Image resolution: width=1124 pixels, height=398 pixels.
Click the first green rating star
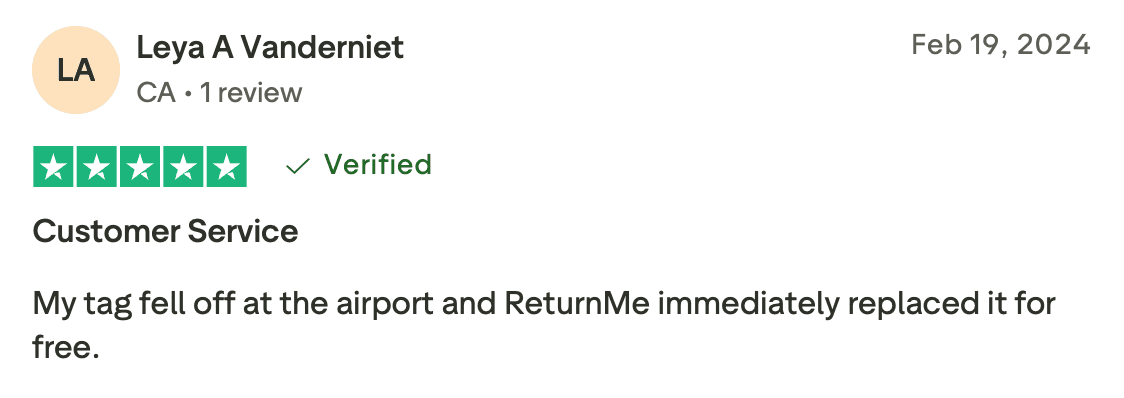click(x=53, y=166)
